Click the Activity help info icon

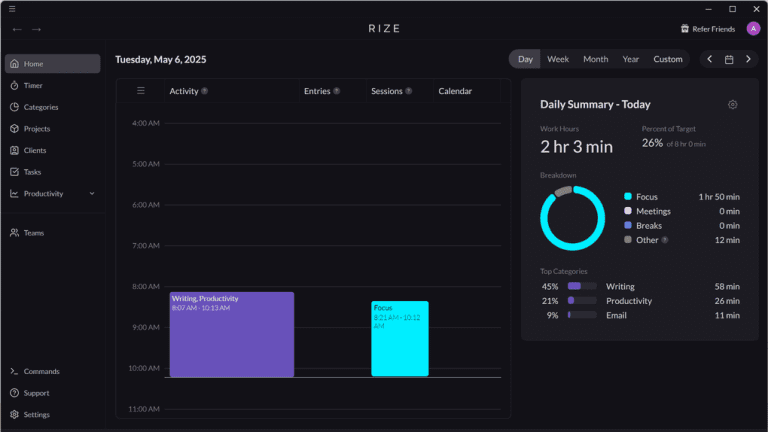[x=205, y=91]
